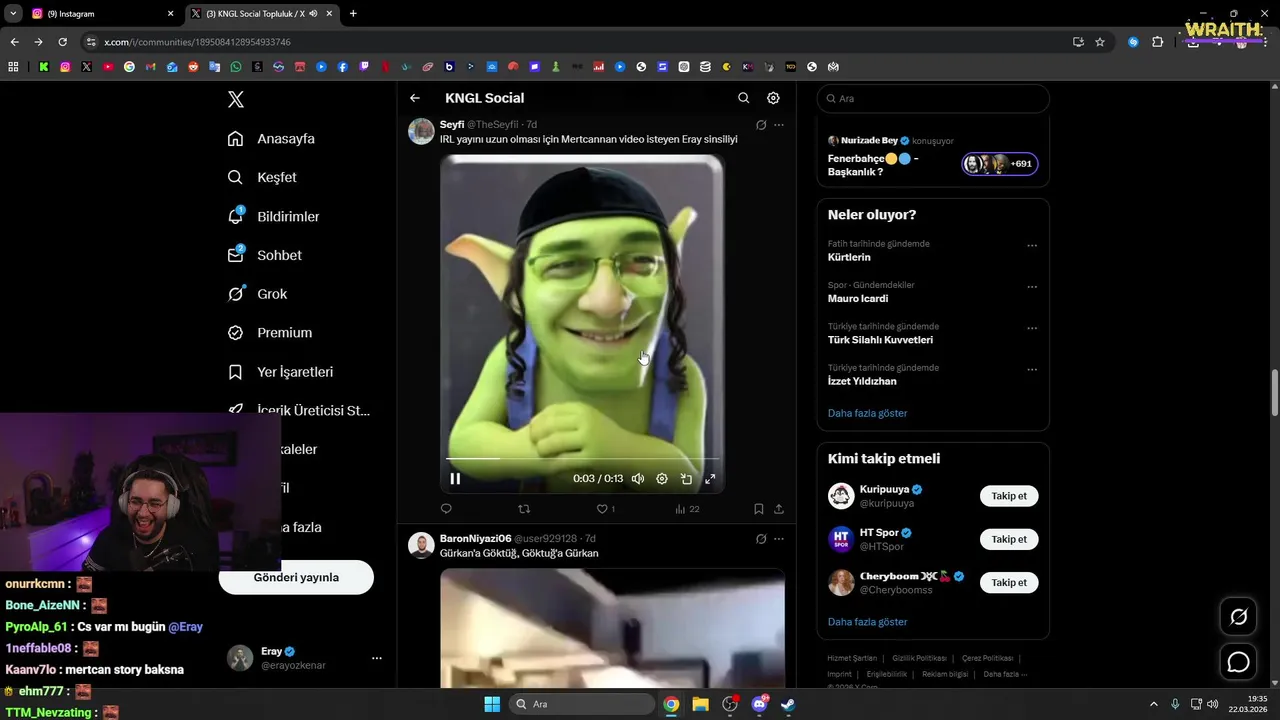Show more follow suggestions link
1280x720 pixels.
click(x=867, y=622)
